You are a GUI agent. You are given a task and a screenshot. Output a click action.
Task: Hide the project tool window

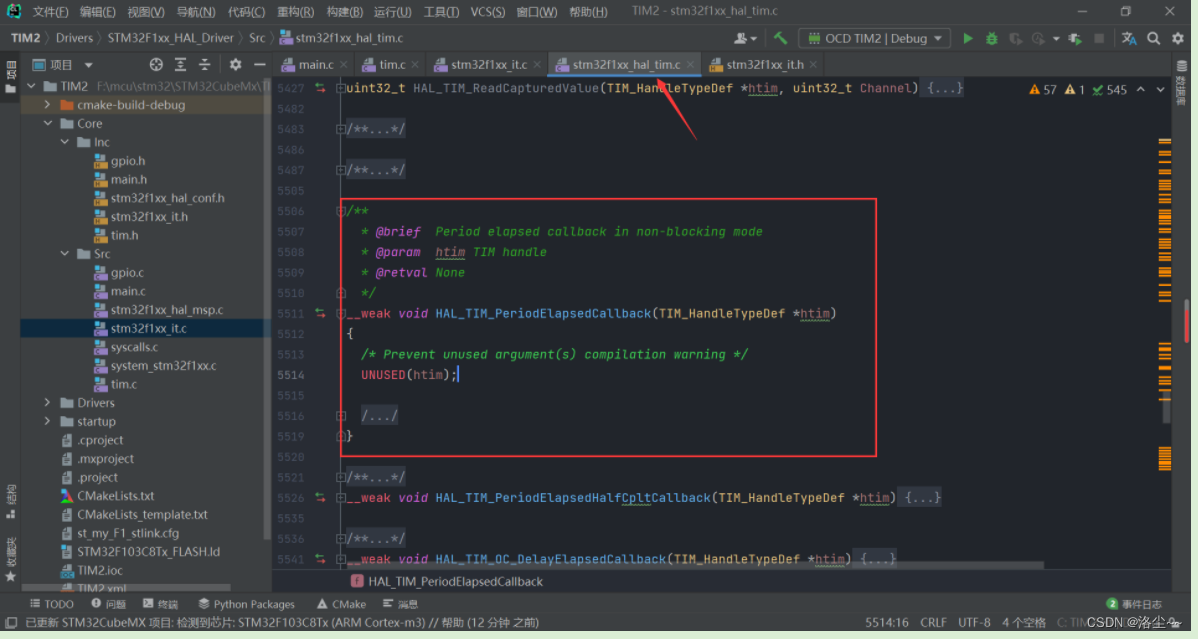[x=260, y=65]
